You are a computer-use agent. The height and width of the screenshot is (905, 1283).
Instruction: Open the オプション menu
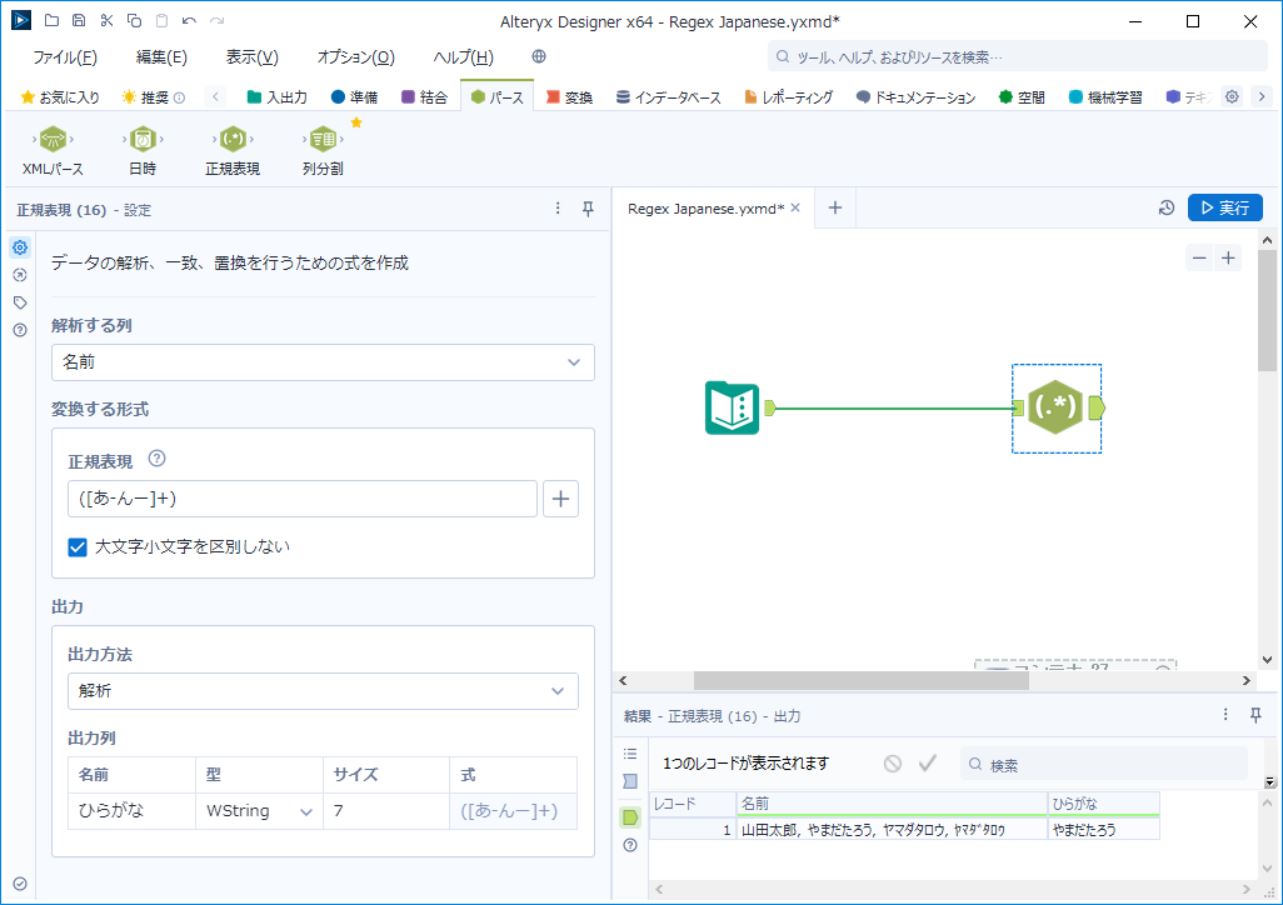(355, 57)
